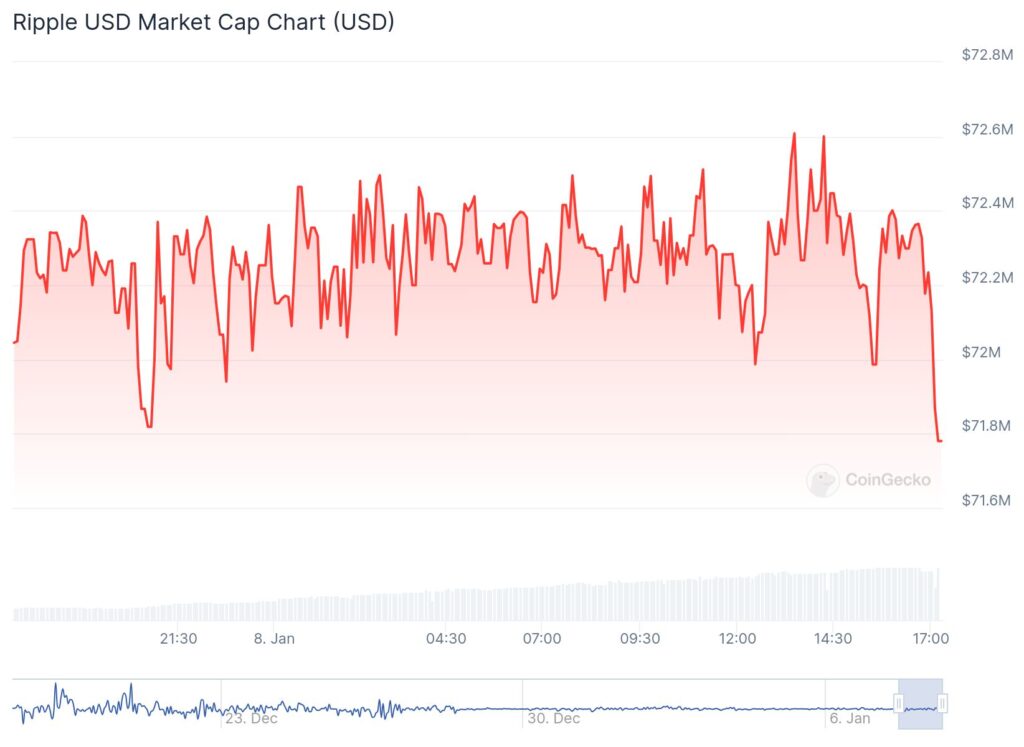Click the final low point of the red line
This screenshot has height=747, width=1024.
click(940, 440)
